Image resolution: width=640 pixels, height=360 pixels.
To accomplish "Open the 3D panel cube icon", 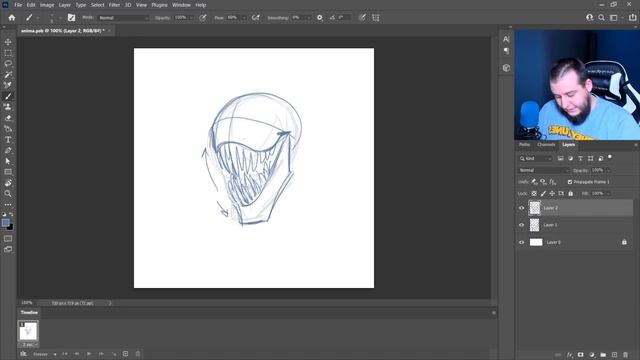I will click(x=506, y=68).
